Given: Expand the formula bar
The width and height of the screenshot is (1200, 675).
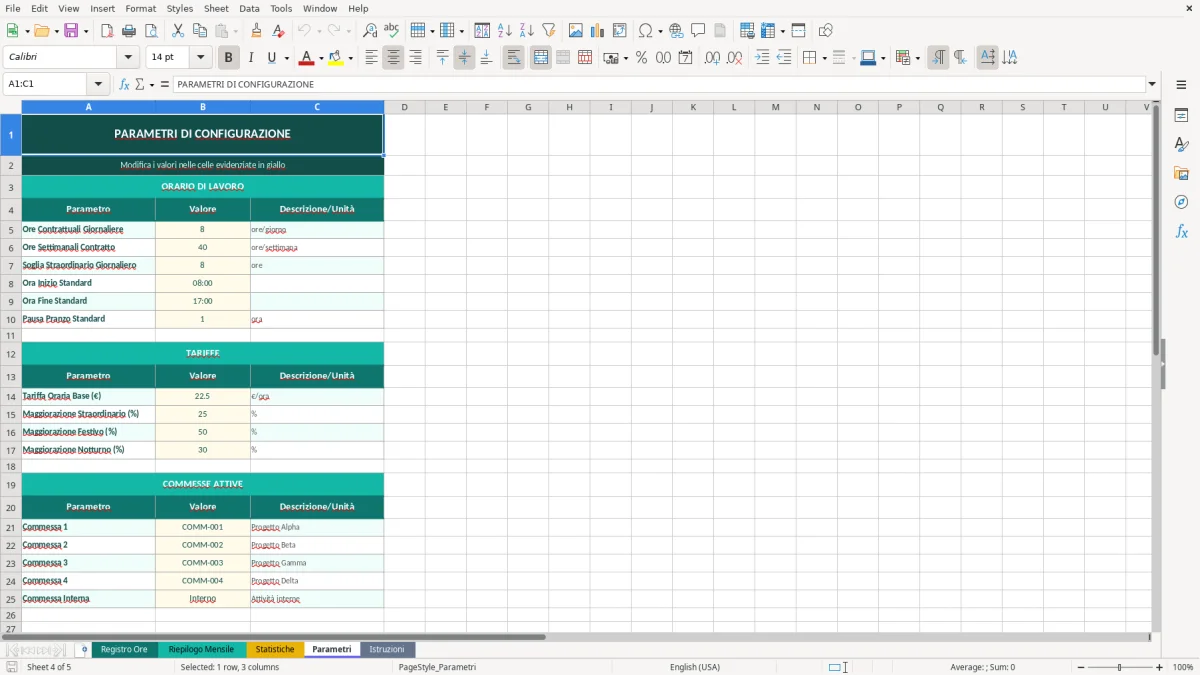Looking at the screenshot, I should (x=1152, y=84).
